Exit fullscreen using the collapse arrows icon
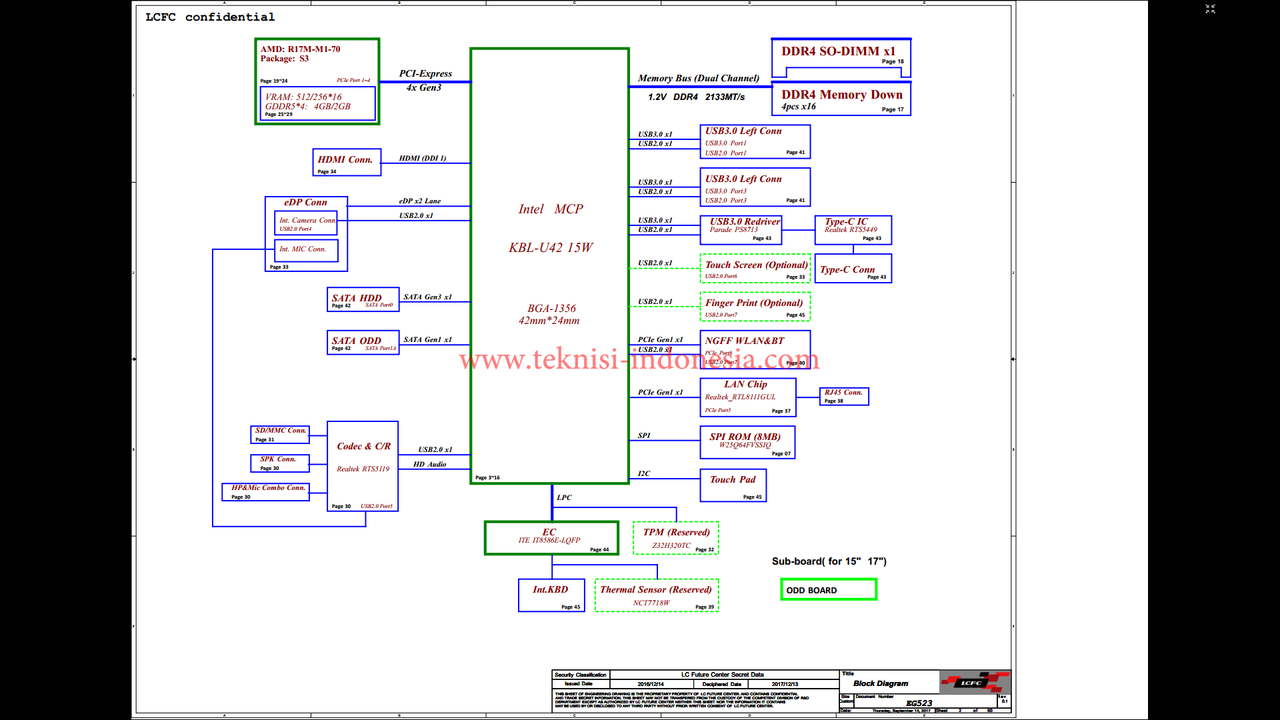1280x720 pixels. [x=1210, y=8]
